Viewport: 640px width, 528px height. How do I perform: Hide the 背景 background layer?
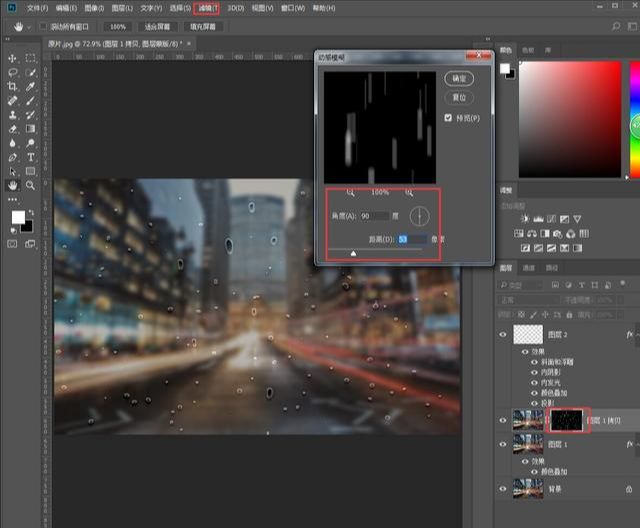[x=503, y=489]
